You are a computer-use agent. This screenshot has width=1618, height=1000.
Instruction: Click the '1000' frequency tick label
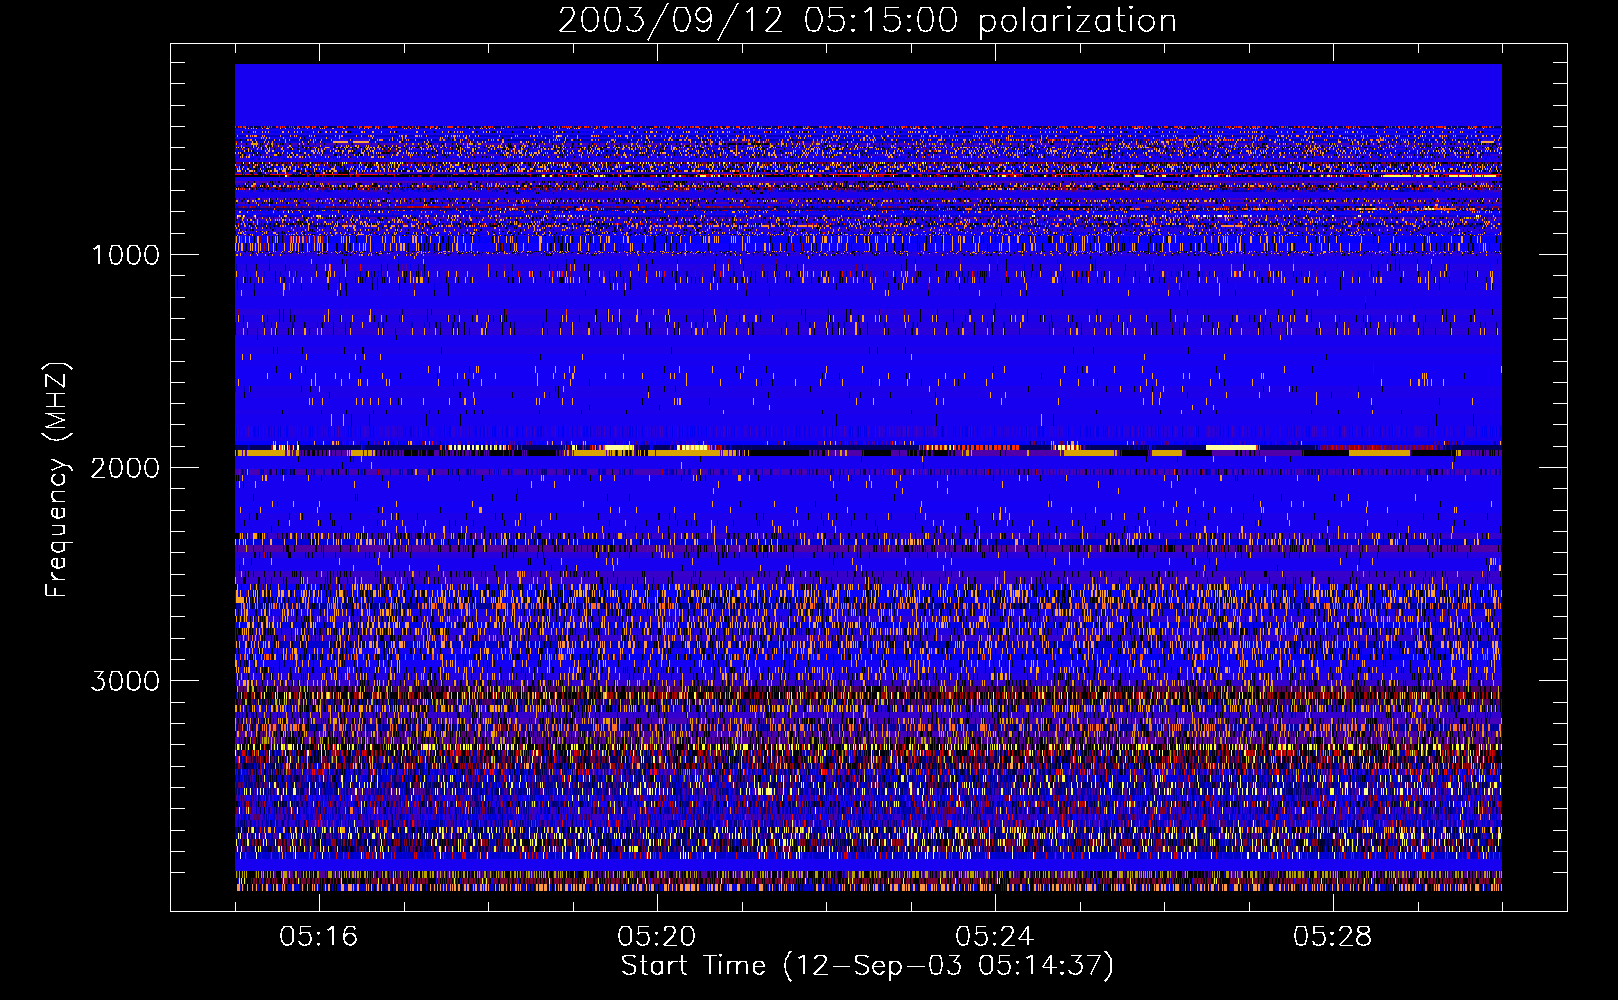(x=125, y=255)
